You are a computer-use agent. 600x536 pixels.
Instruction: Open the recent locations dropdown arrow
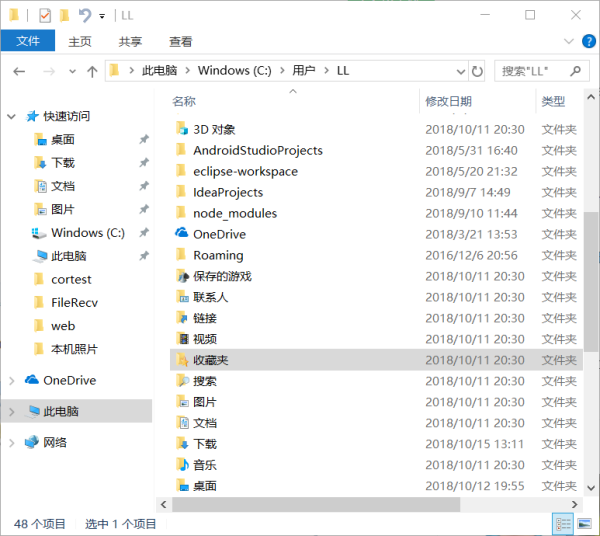pos(72,71)
